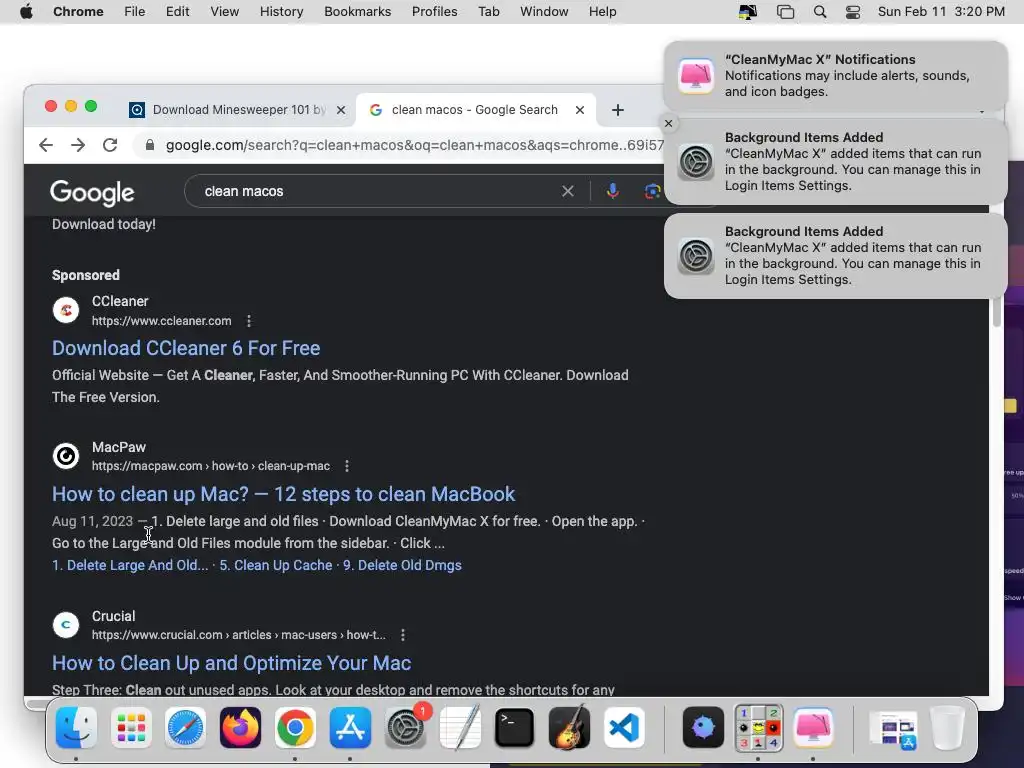This screenshot has height=768, width=1024.
Task: Open the Minesweeper app in the dock
Action: tap(758, 728)
